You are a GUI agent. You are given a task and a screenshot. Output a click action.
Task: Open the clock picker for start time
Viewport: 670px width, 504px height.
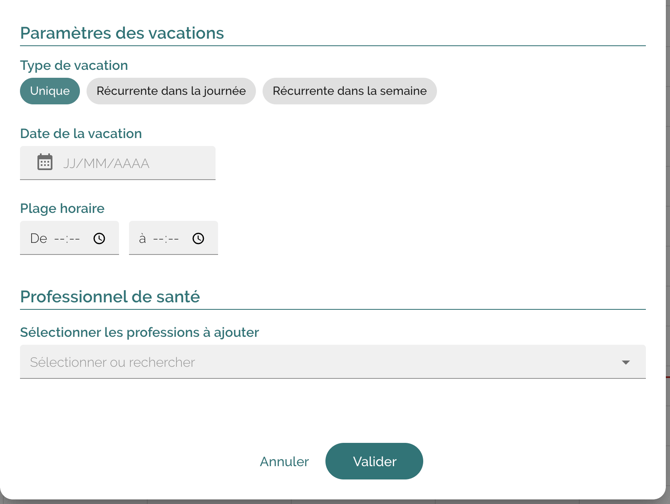pyautogui.click(x=99, y=238)
